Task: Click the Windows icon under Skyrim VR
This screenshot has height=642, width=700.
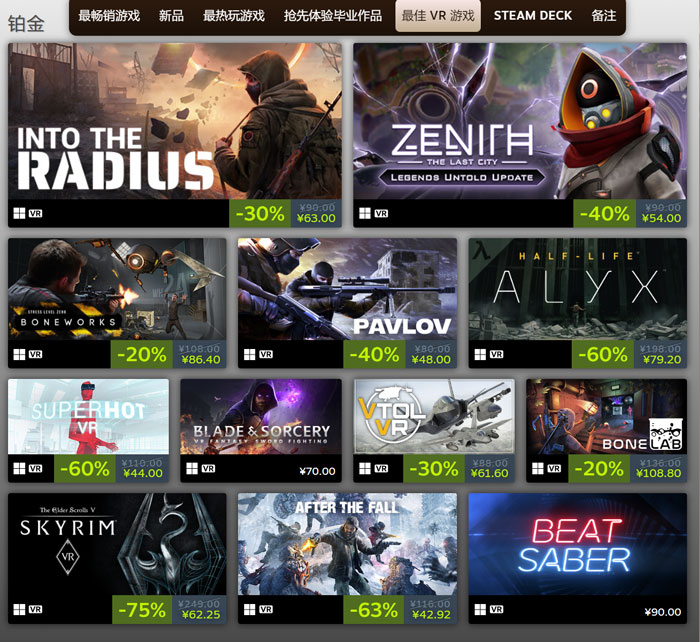Action: tap(19, 609)
